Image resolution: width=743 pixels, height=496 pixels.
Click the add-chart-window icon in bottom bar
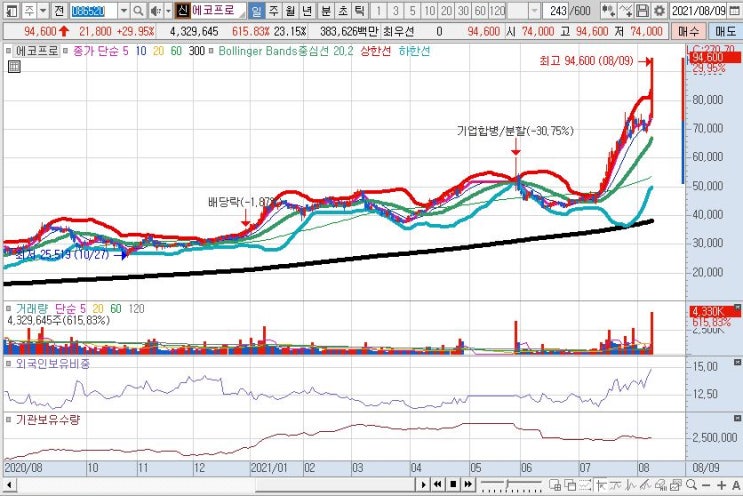click(555, 485)
